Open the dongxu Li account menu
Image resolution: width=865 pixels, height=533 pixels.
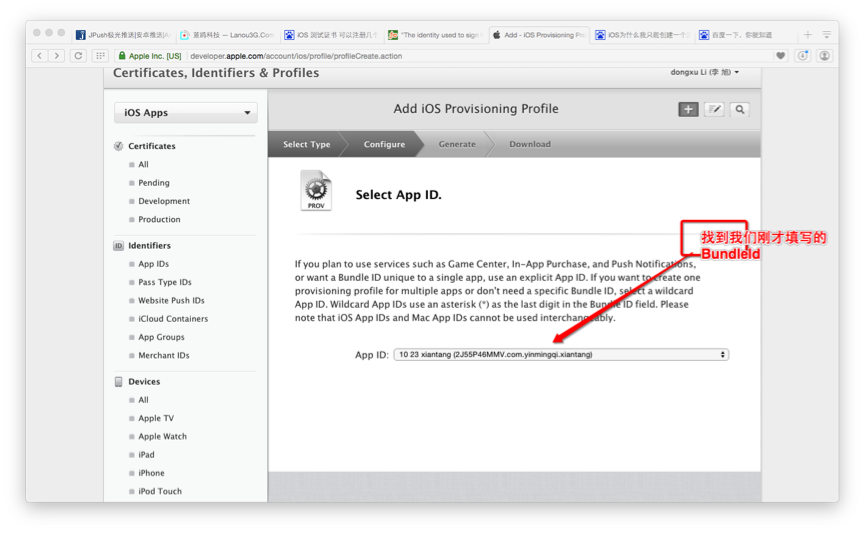tap(704, 72)
